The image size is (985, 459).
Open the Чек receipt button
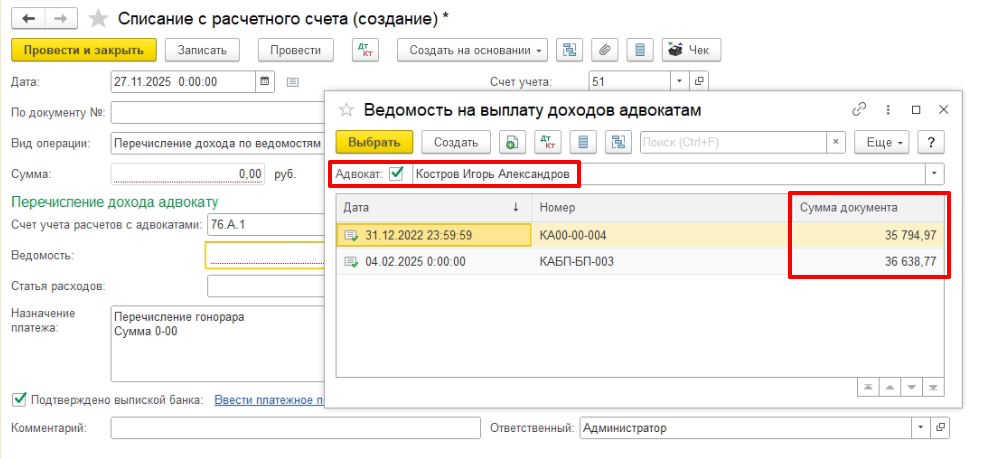click(691, 50)
